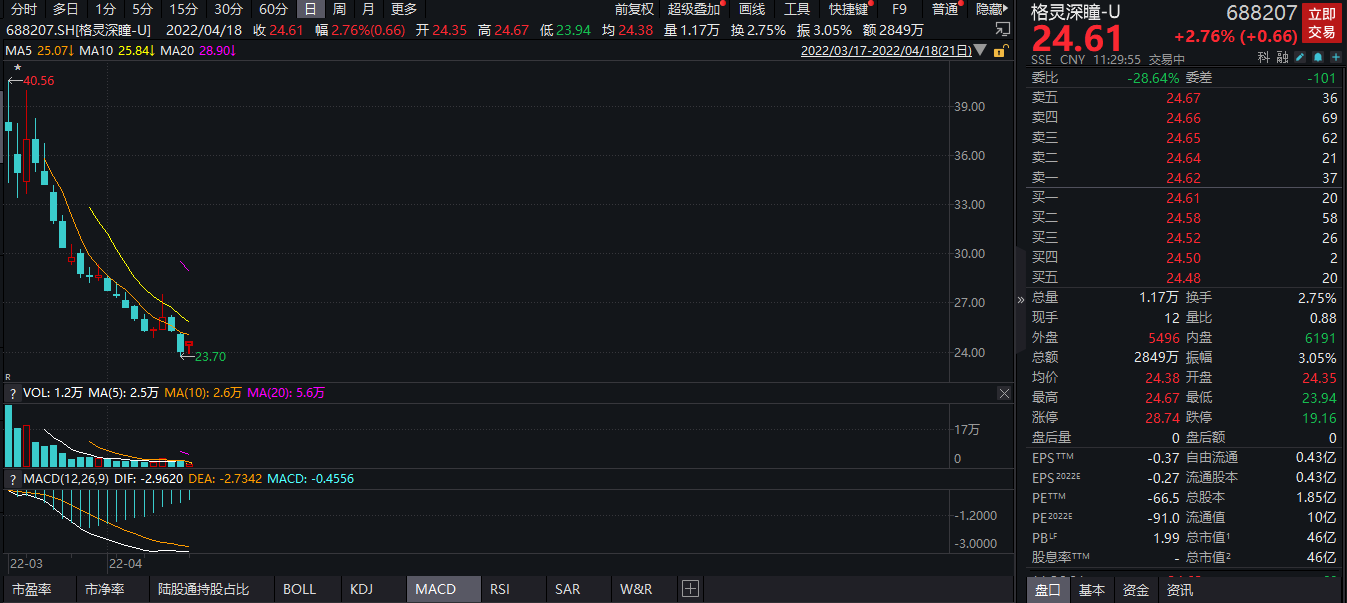Collapse the right quote panel with chevron
The height and width of the screenshot is (603, 1347).
[1020, 298]
